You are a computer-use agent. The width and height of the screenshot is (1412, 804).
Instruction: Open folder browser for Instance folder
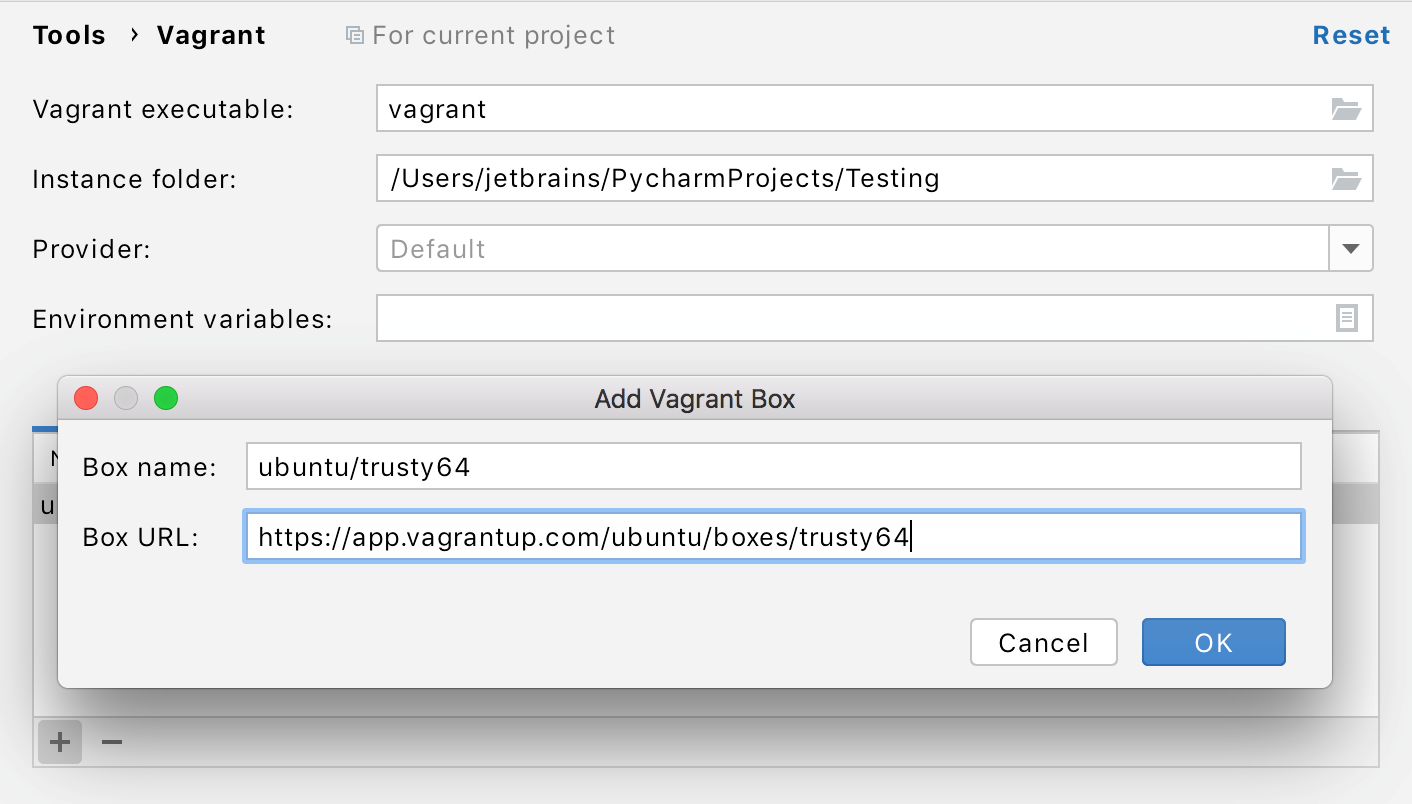1348,178
